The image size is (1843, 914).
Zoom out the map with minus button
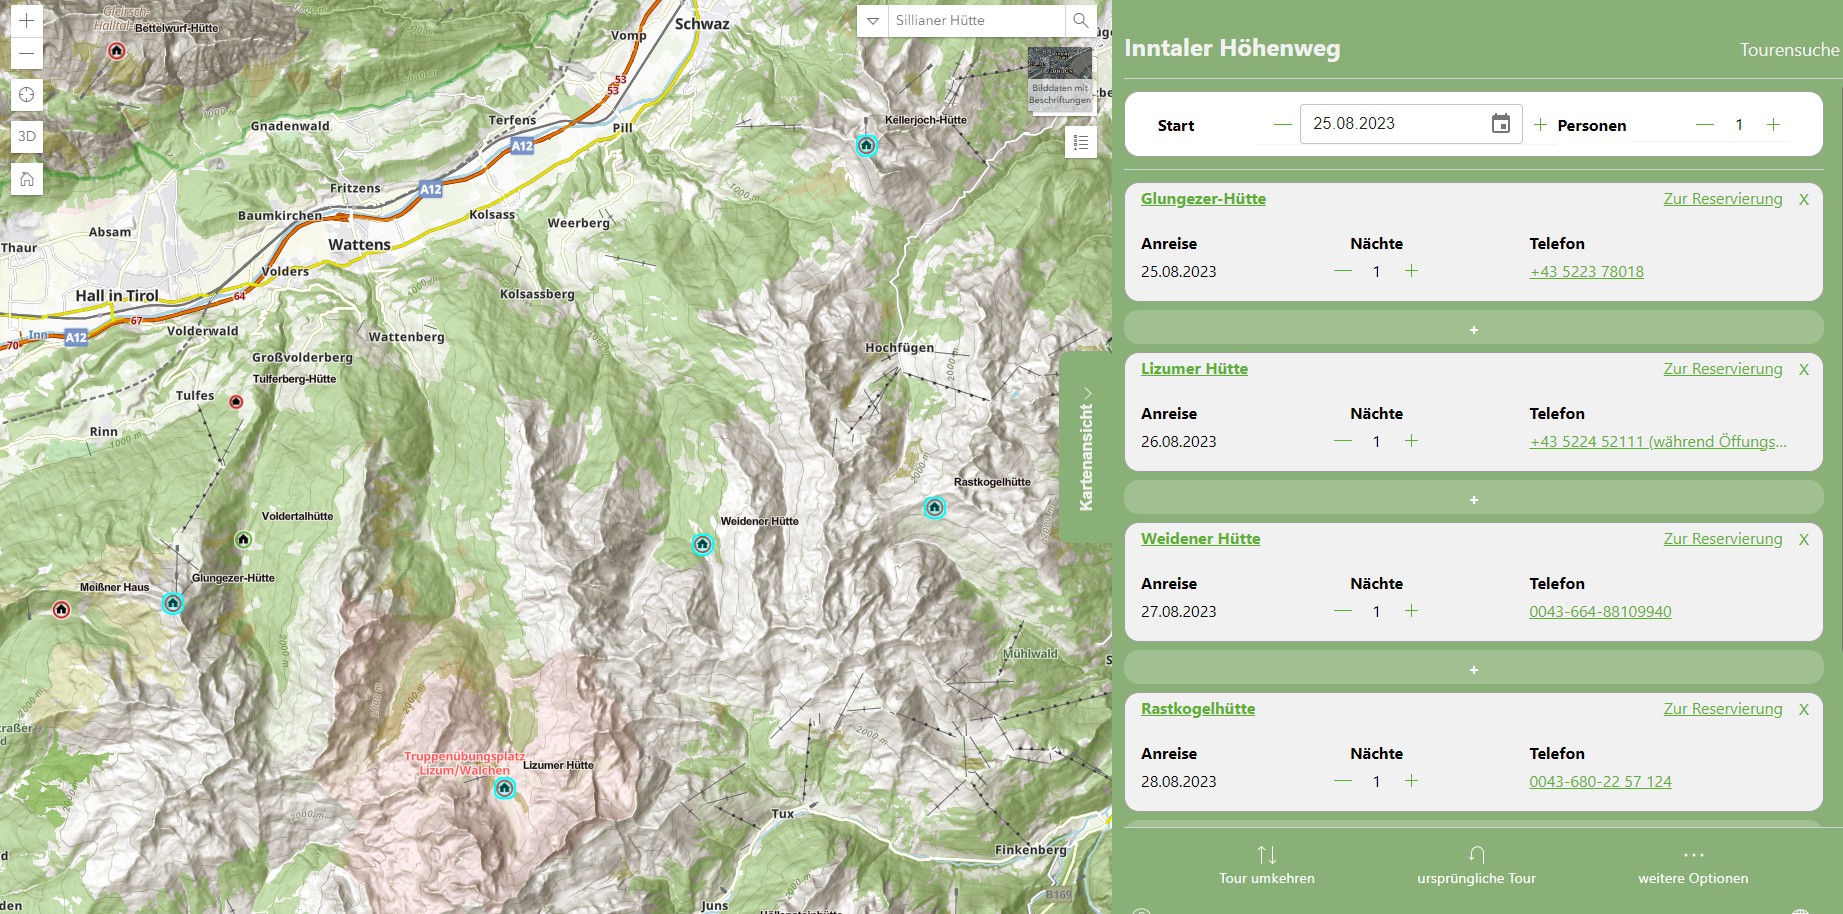(x=27, y=53)
